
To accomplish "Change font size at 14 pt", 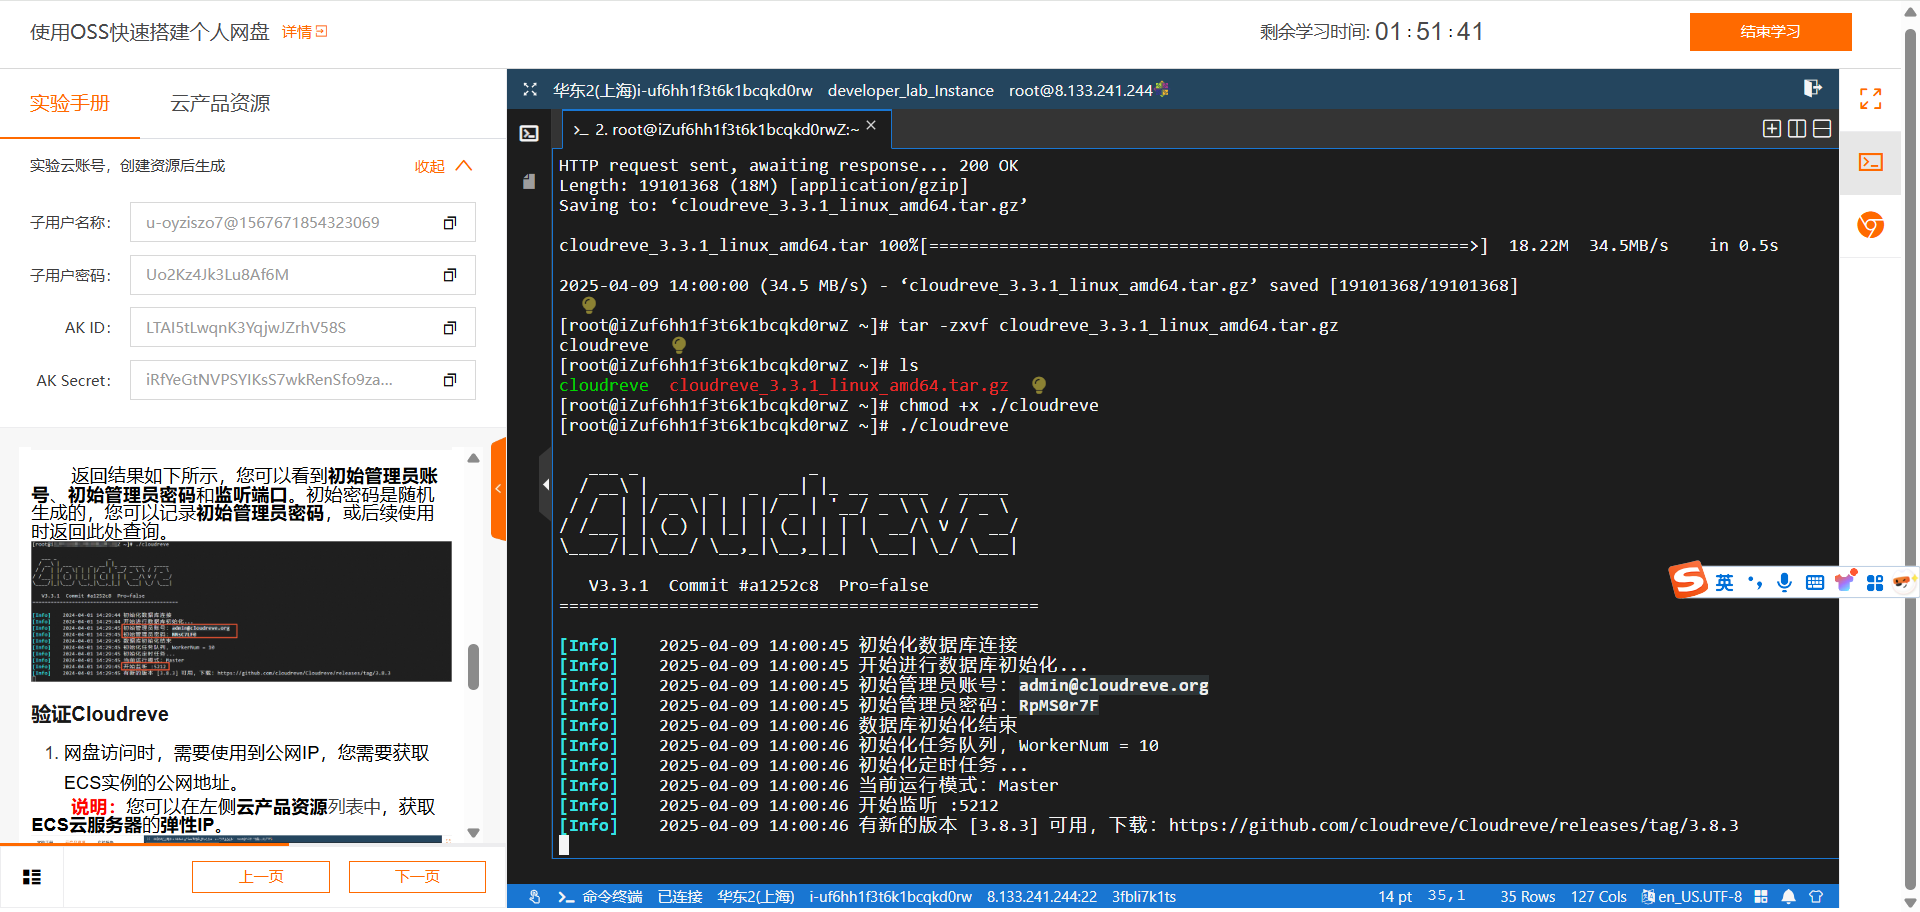I will tap(1395, 897).
